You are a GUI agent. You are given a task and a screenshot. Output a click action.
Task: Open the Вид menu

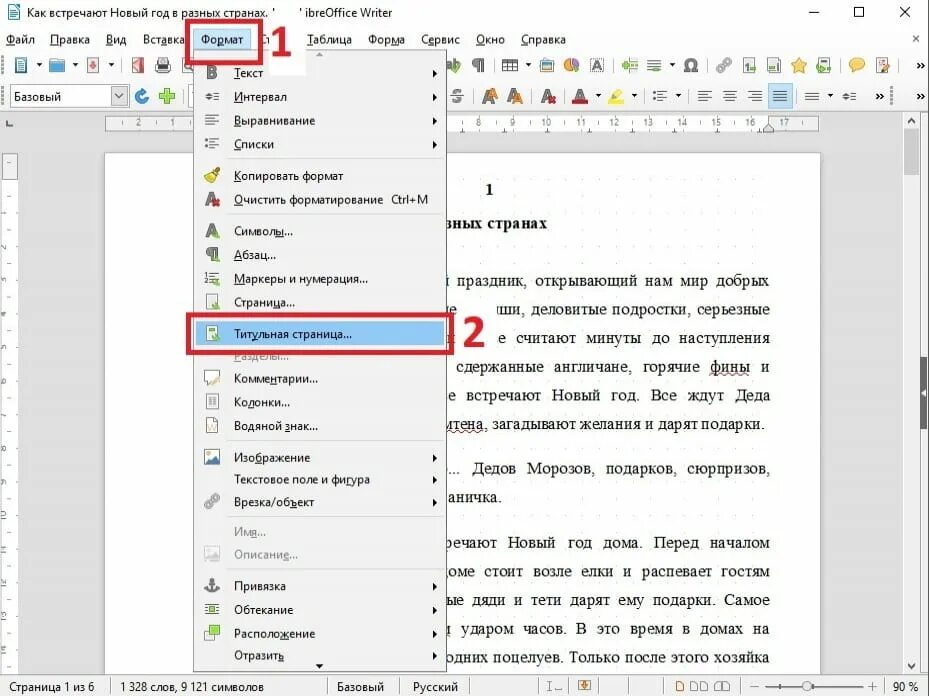pos(116,40)
